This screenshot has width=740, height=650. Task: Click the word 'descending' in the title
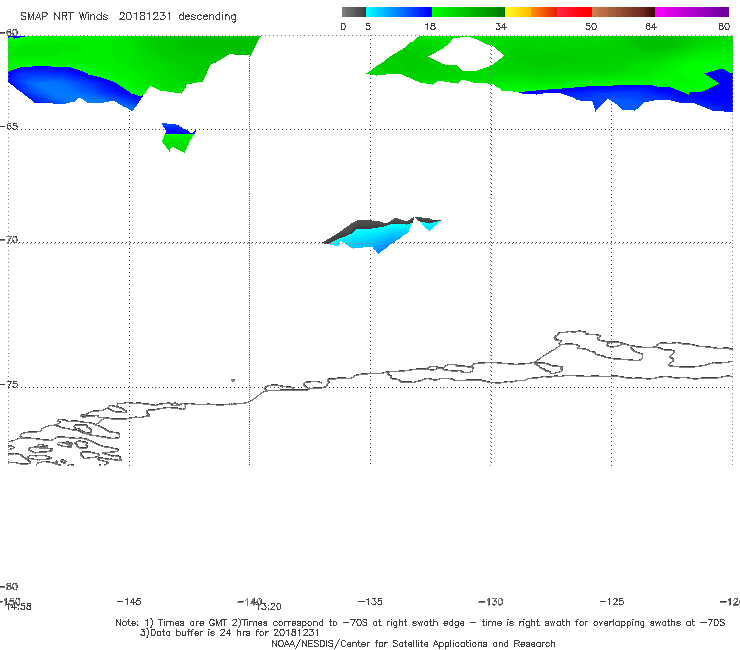207,17
